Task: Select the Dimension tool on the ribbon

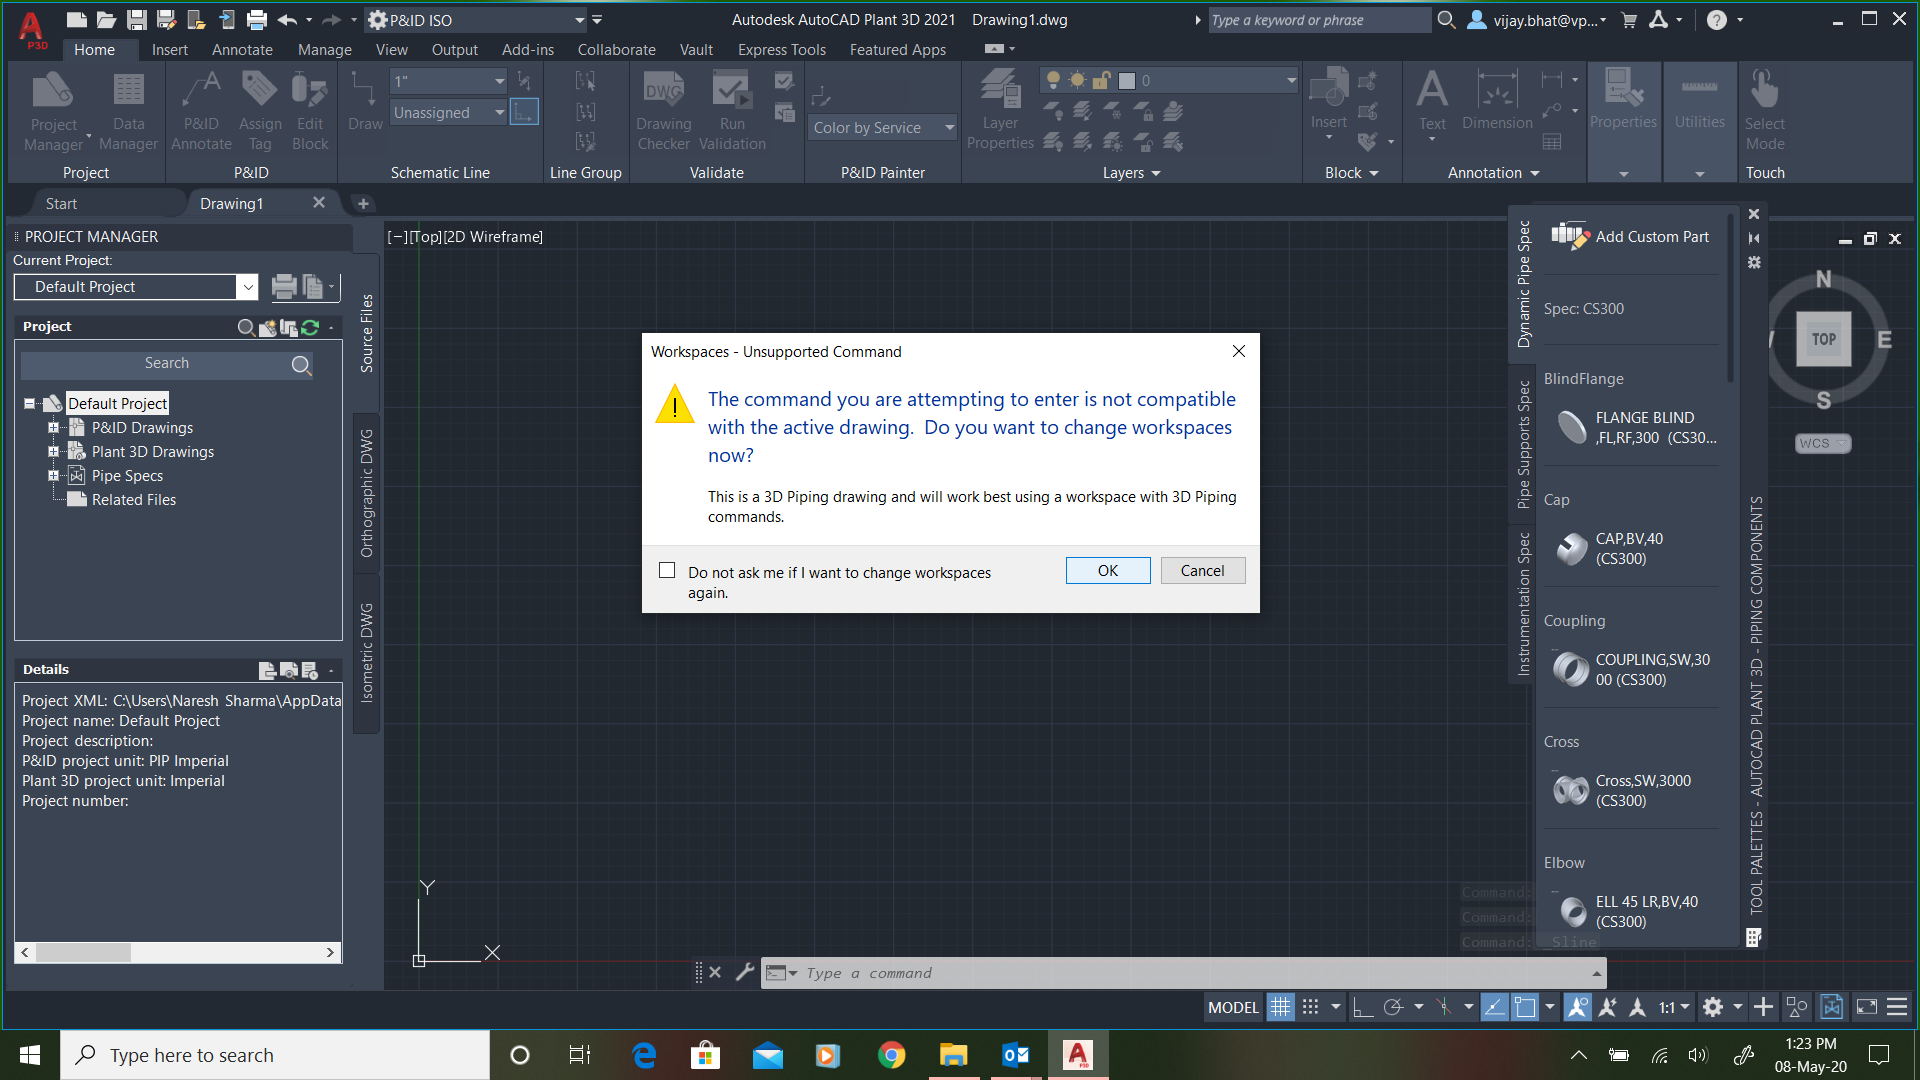Action: (1496, 105)
